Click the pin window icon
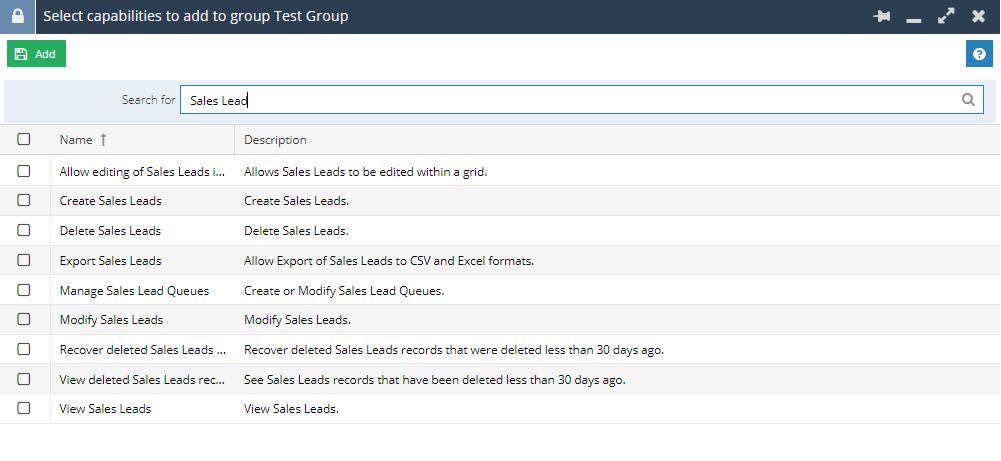 (882, 17)
